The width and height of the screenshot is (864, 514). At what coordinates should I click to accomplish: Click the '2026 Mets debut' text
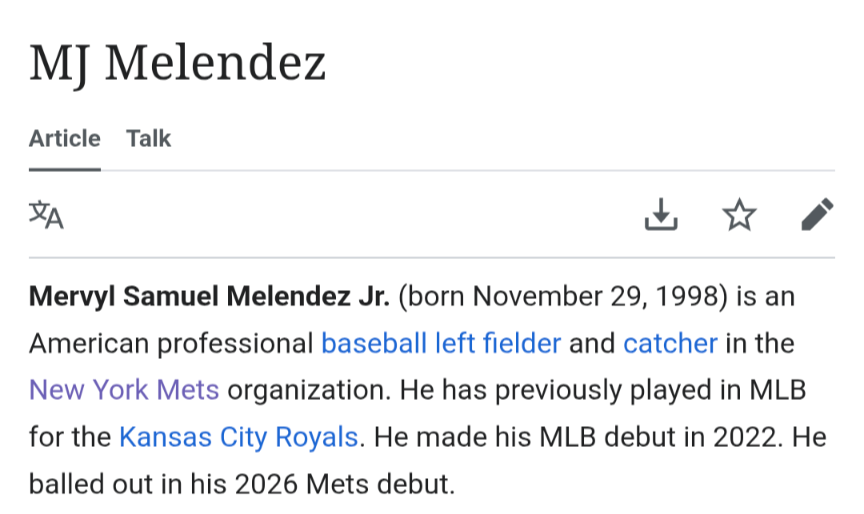point(343,484)
